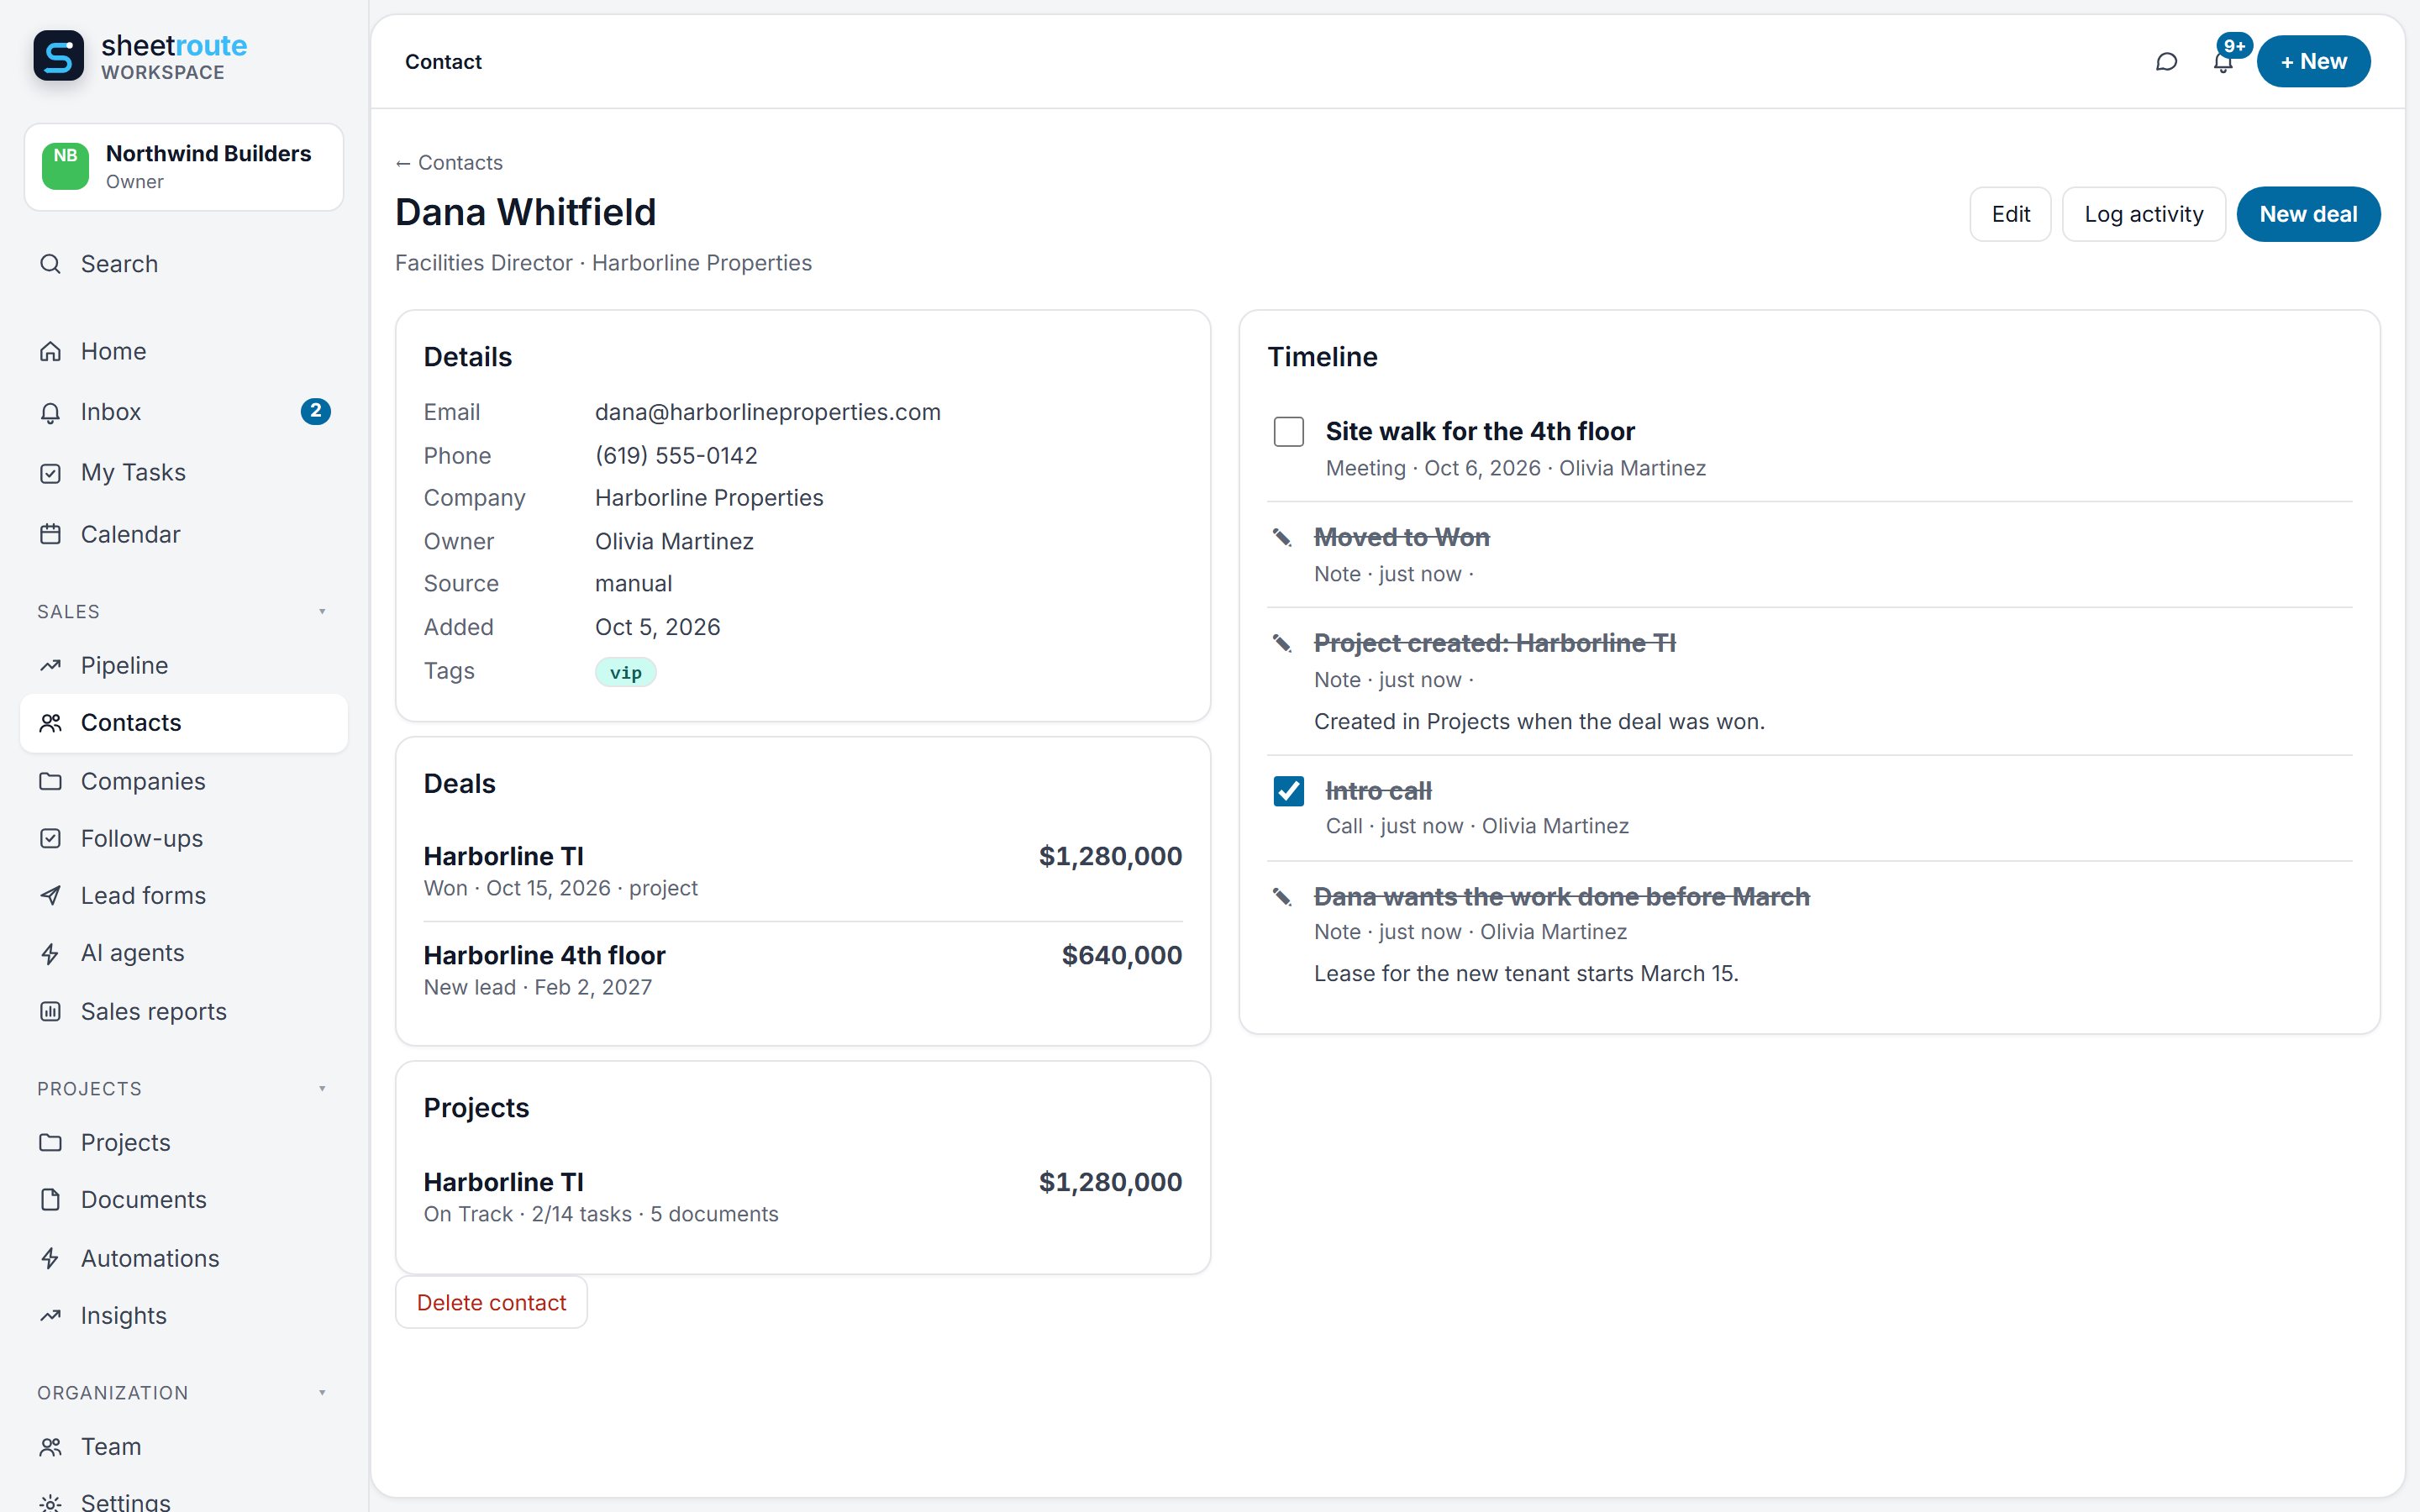Click the My Tasks checkmark icon

[x=50, y=473]
